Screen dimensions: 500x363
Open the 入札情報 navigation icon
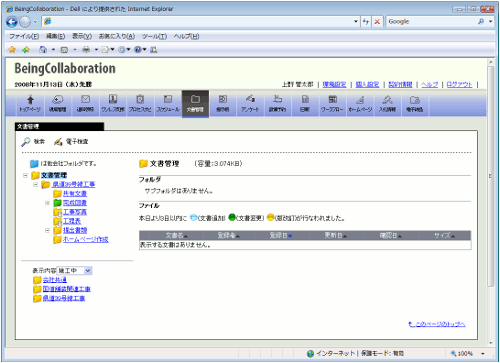[x=387, y=104]
